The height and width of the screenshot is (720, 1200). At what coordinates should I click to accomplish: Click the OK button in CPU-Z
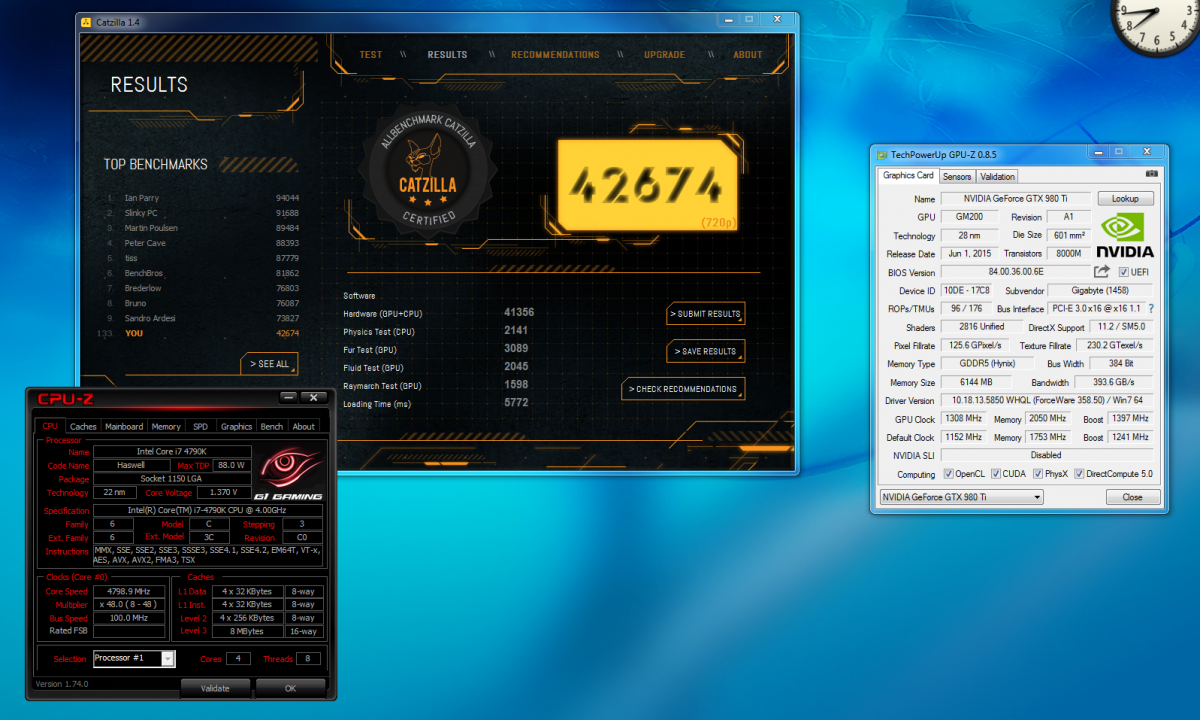pyautogui.click(x=290, y=688)
